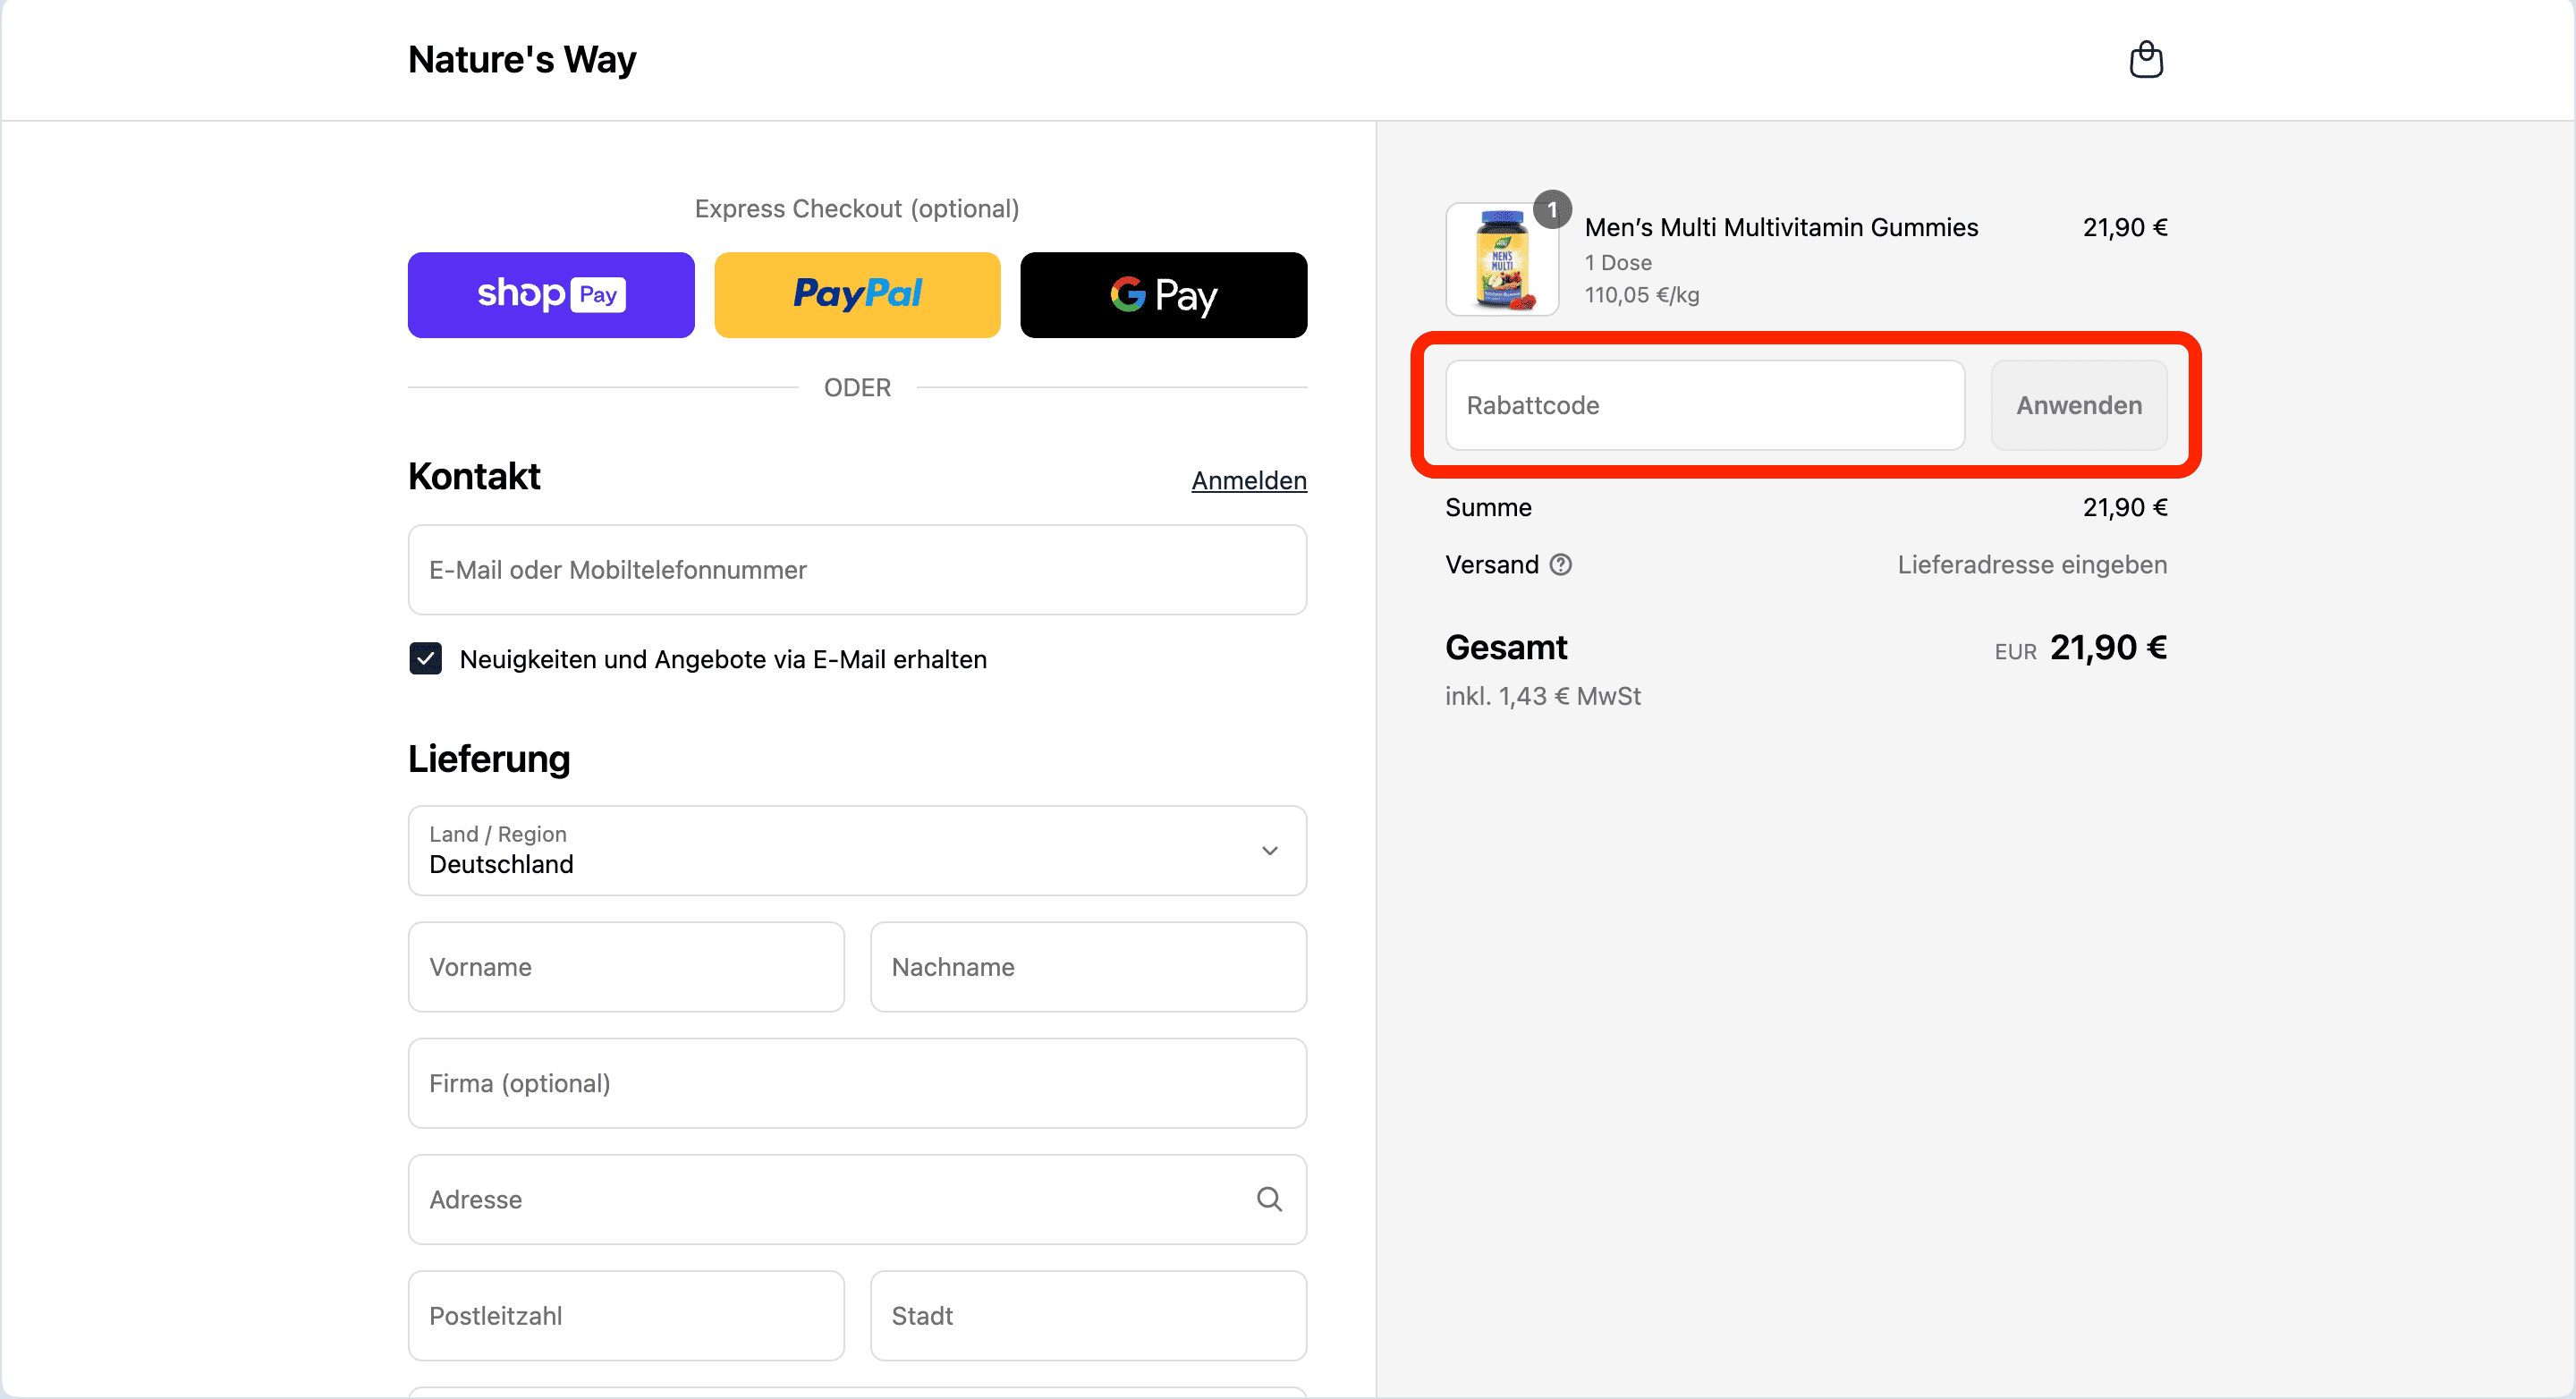Focus the Rabattcode input field

(x=1704, y=405)
